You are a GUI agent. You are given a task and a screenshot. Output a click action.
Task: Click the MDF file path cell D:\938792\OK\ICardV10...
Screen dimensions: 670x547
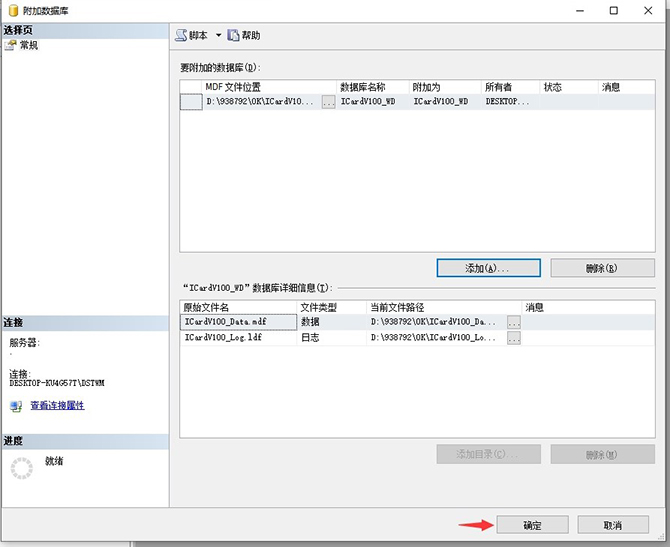click(x=260, y=102)
